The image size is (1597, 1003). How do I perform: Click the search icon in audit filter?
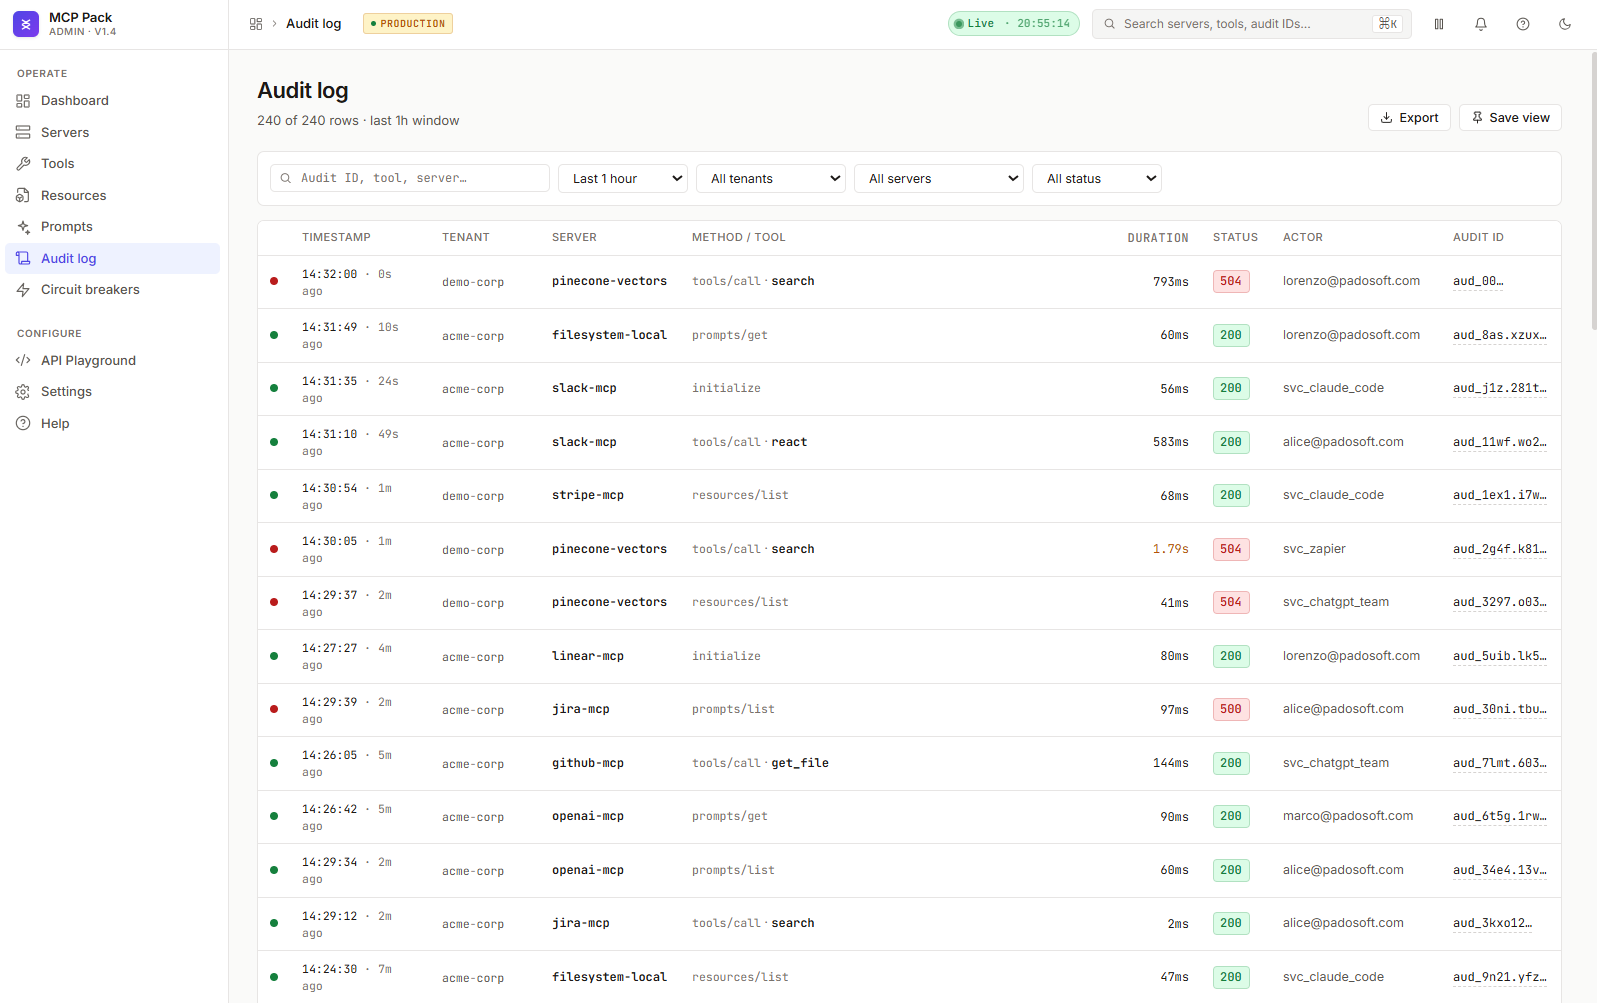coord(286,178)
